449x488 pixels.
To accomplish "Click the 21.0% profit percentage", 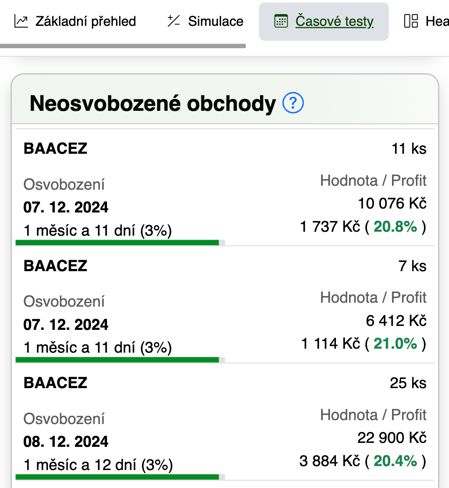I will 395,344.
